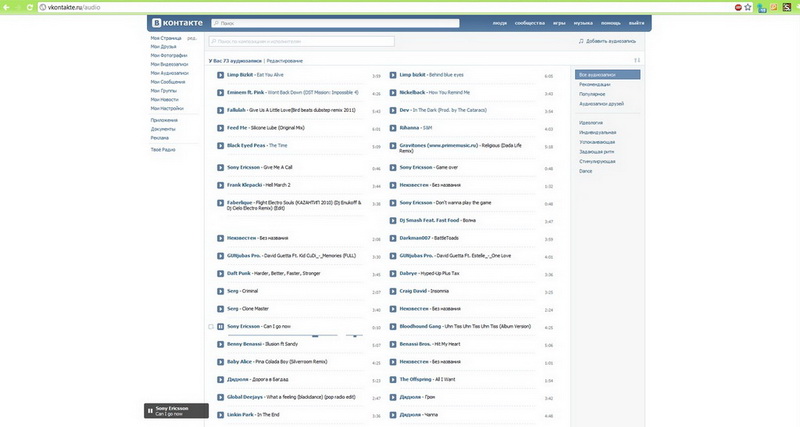This screenshot has width=800, height=427.
Task: Play Feed Me - Silicone Lube track
Action: (220, 128)
